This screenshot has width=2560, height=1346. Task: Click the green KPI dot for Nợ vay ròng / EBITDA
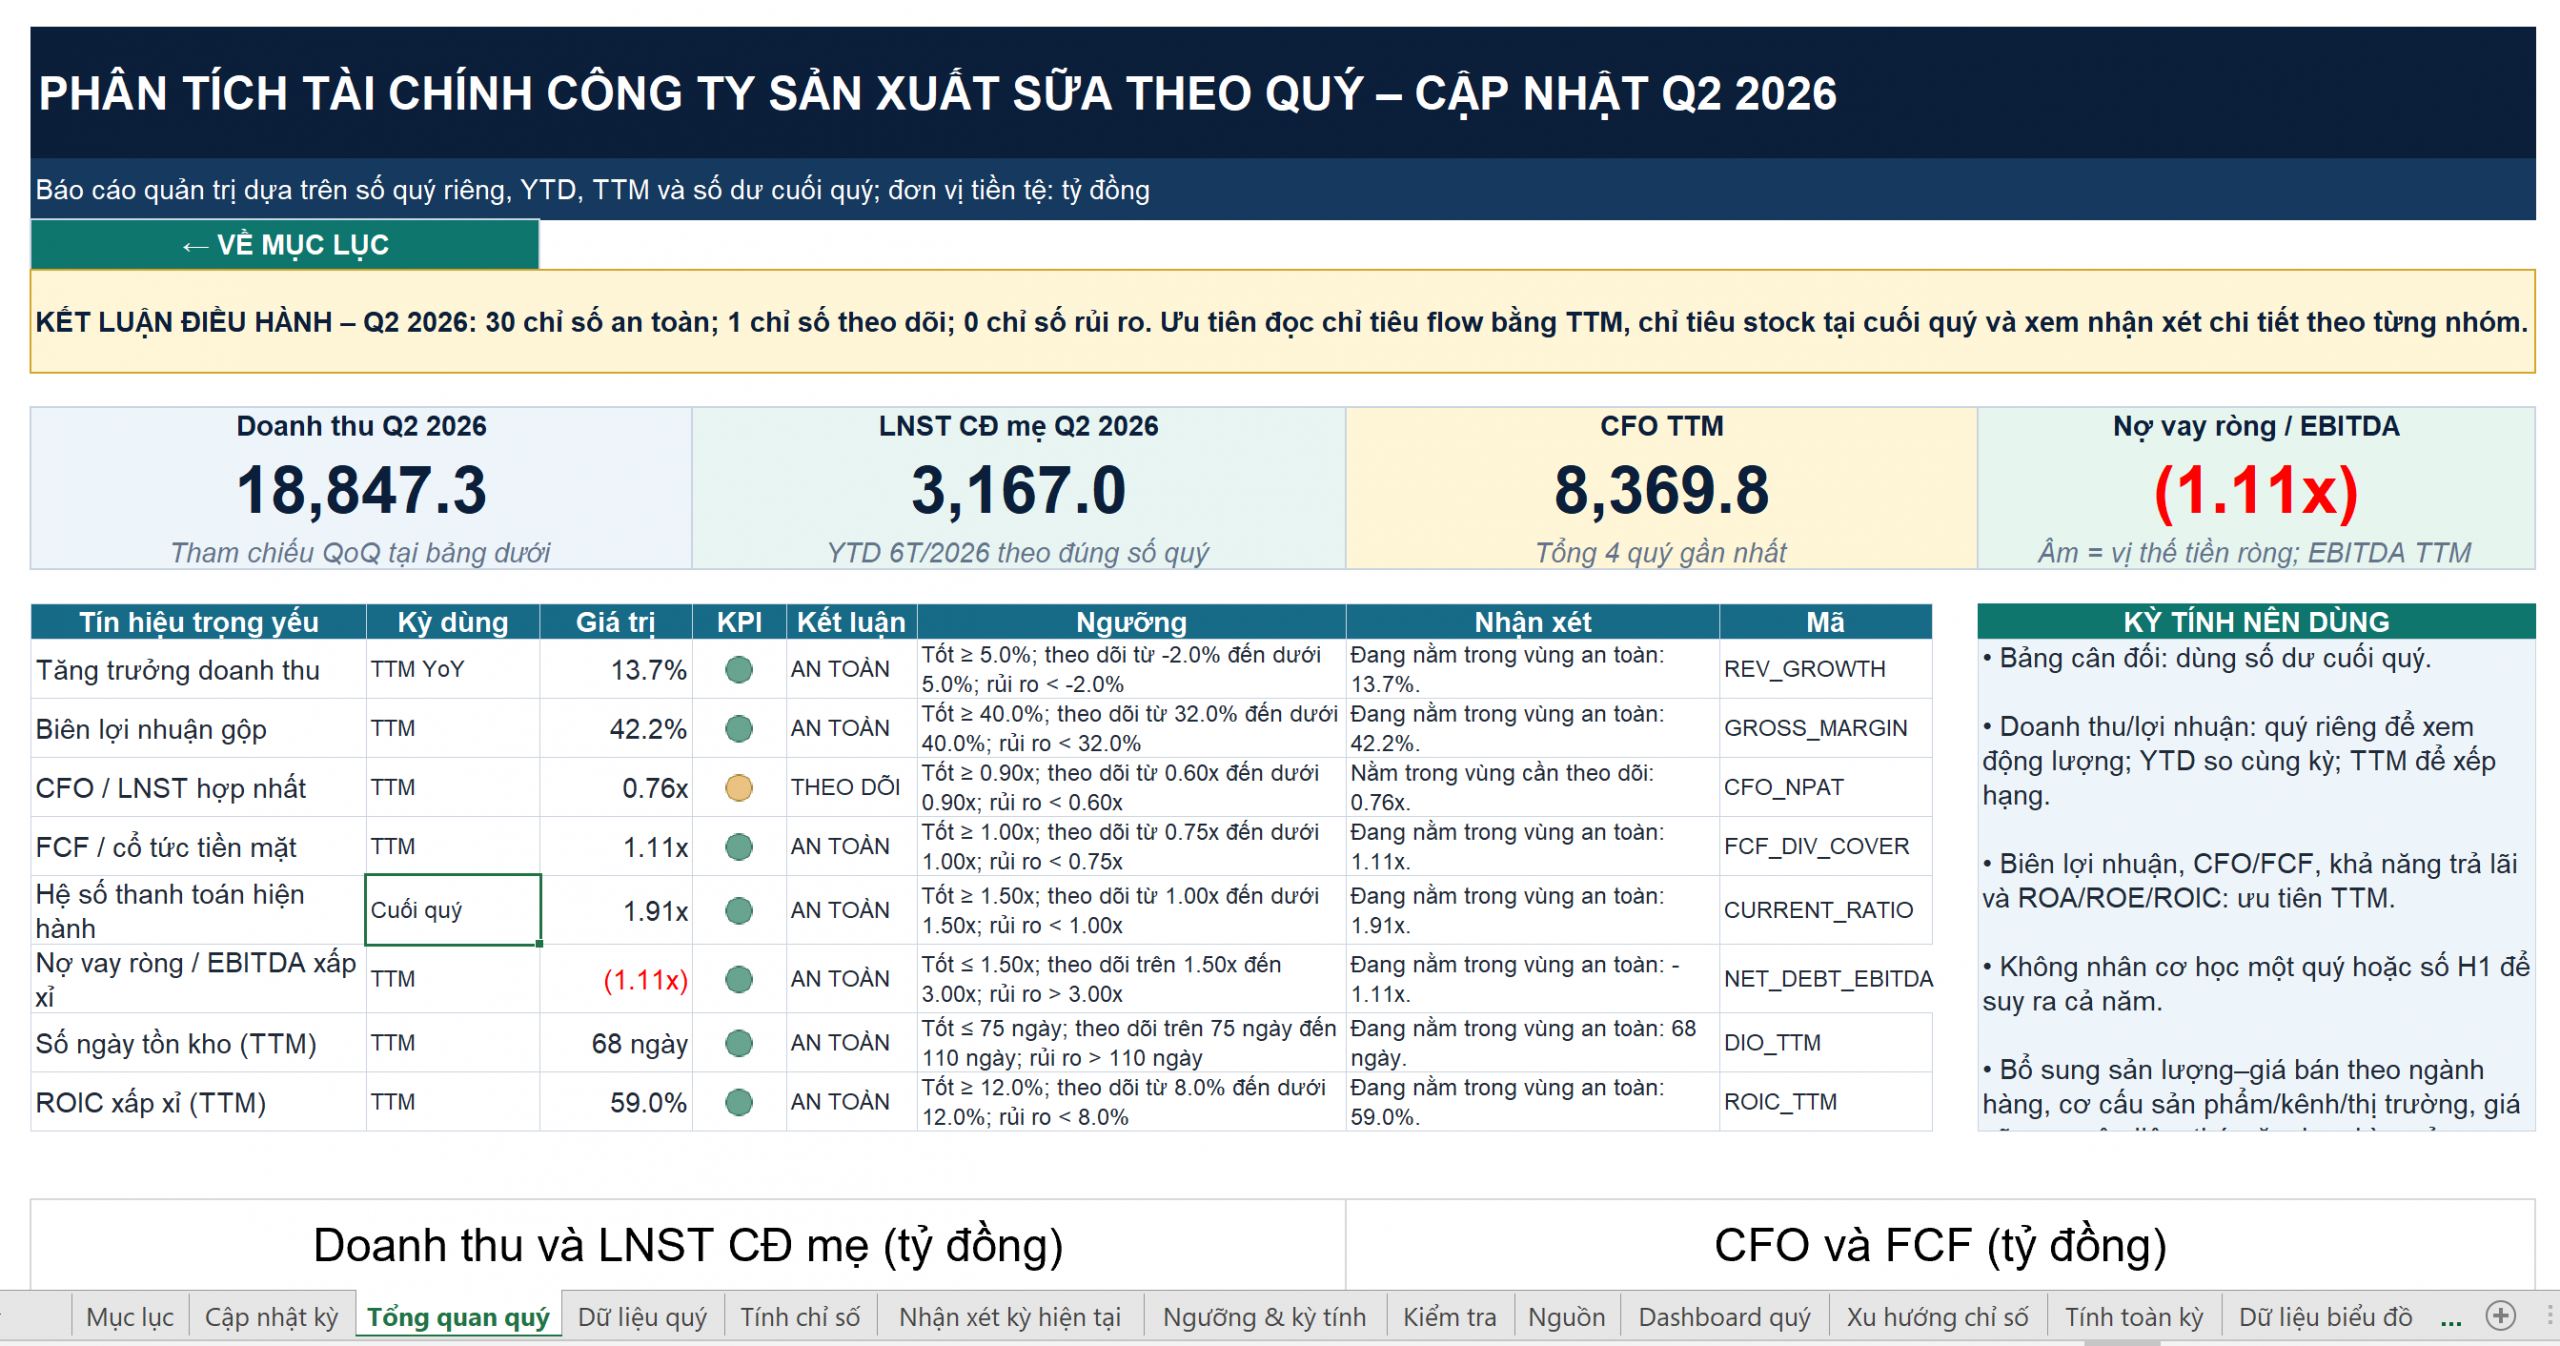(x=739, y=979)
